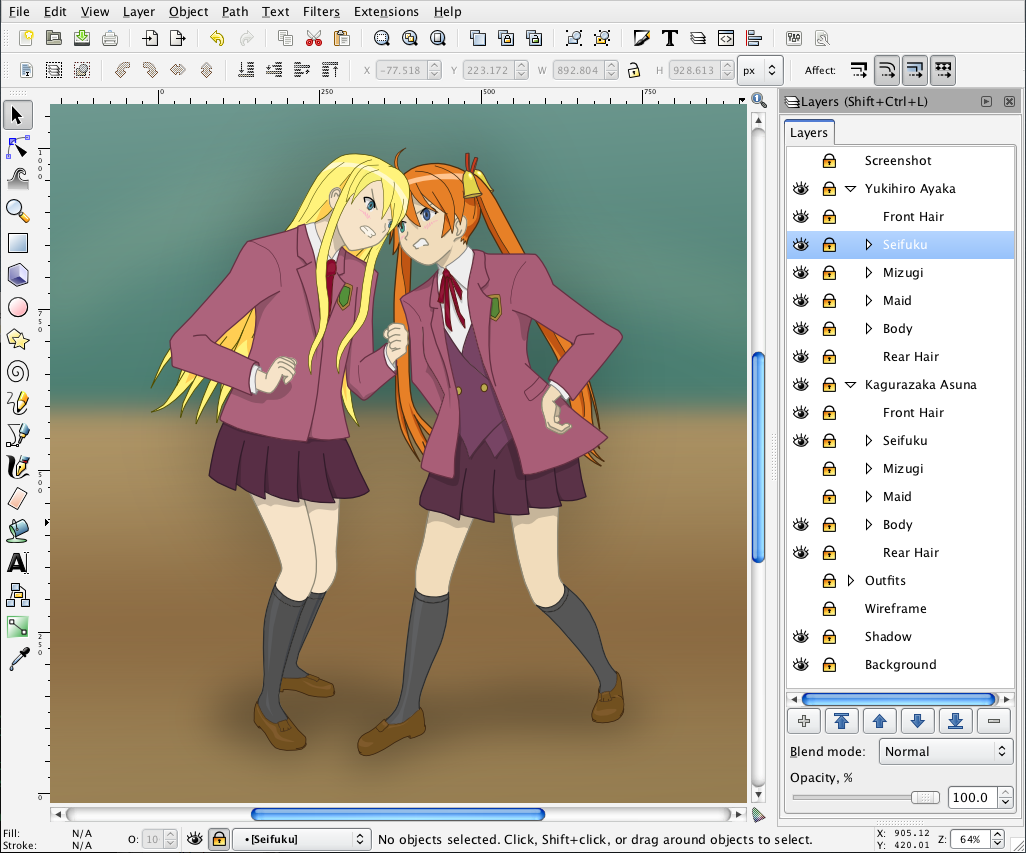Screen dimensions: 1026x853
Task: Select the Gradient tool
Action: tap(17, 627)
